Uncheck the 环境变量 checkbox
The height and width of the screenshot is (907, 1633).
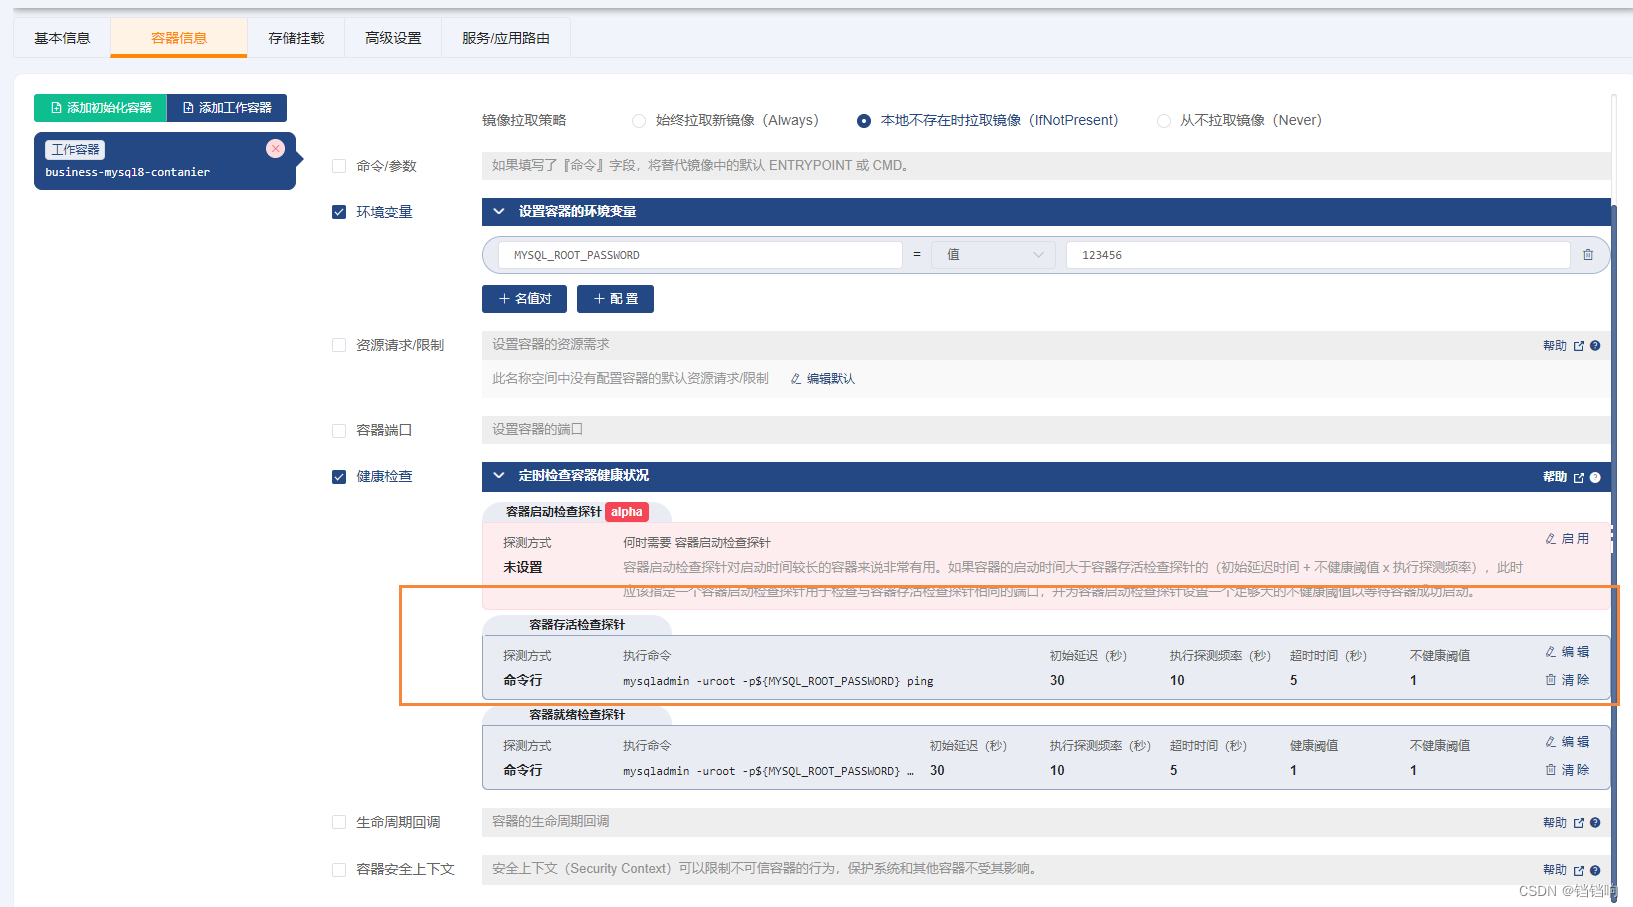(x=339, y=212)
